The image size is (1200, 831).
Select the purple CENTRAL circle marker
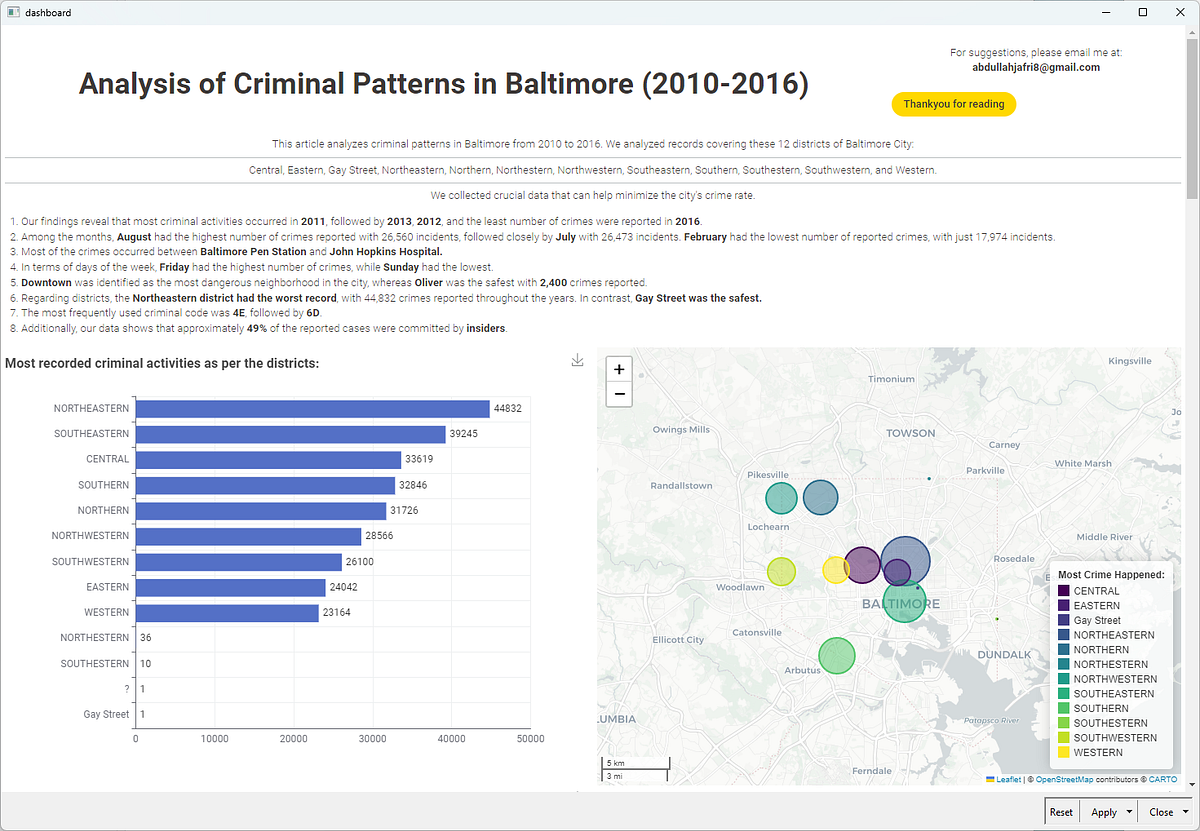862,565
